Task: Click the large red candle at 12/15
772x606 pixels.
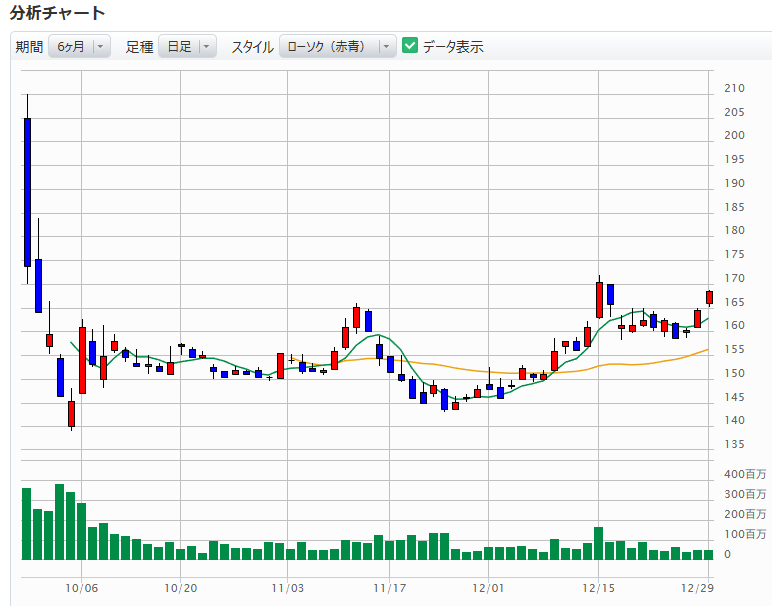Action: 599,299
